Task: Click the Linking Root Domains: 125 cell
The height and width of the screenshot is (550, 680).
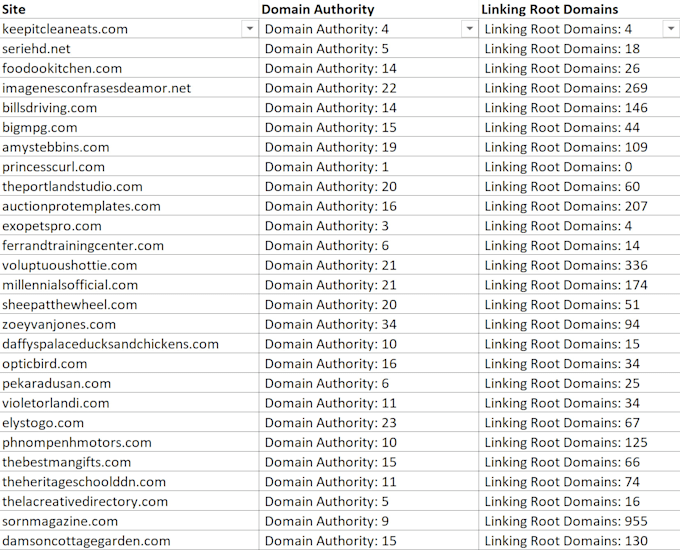Action: [x=580, y=442]
